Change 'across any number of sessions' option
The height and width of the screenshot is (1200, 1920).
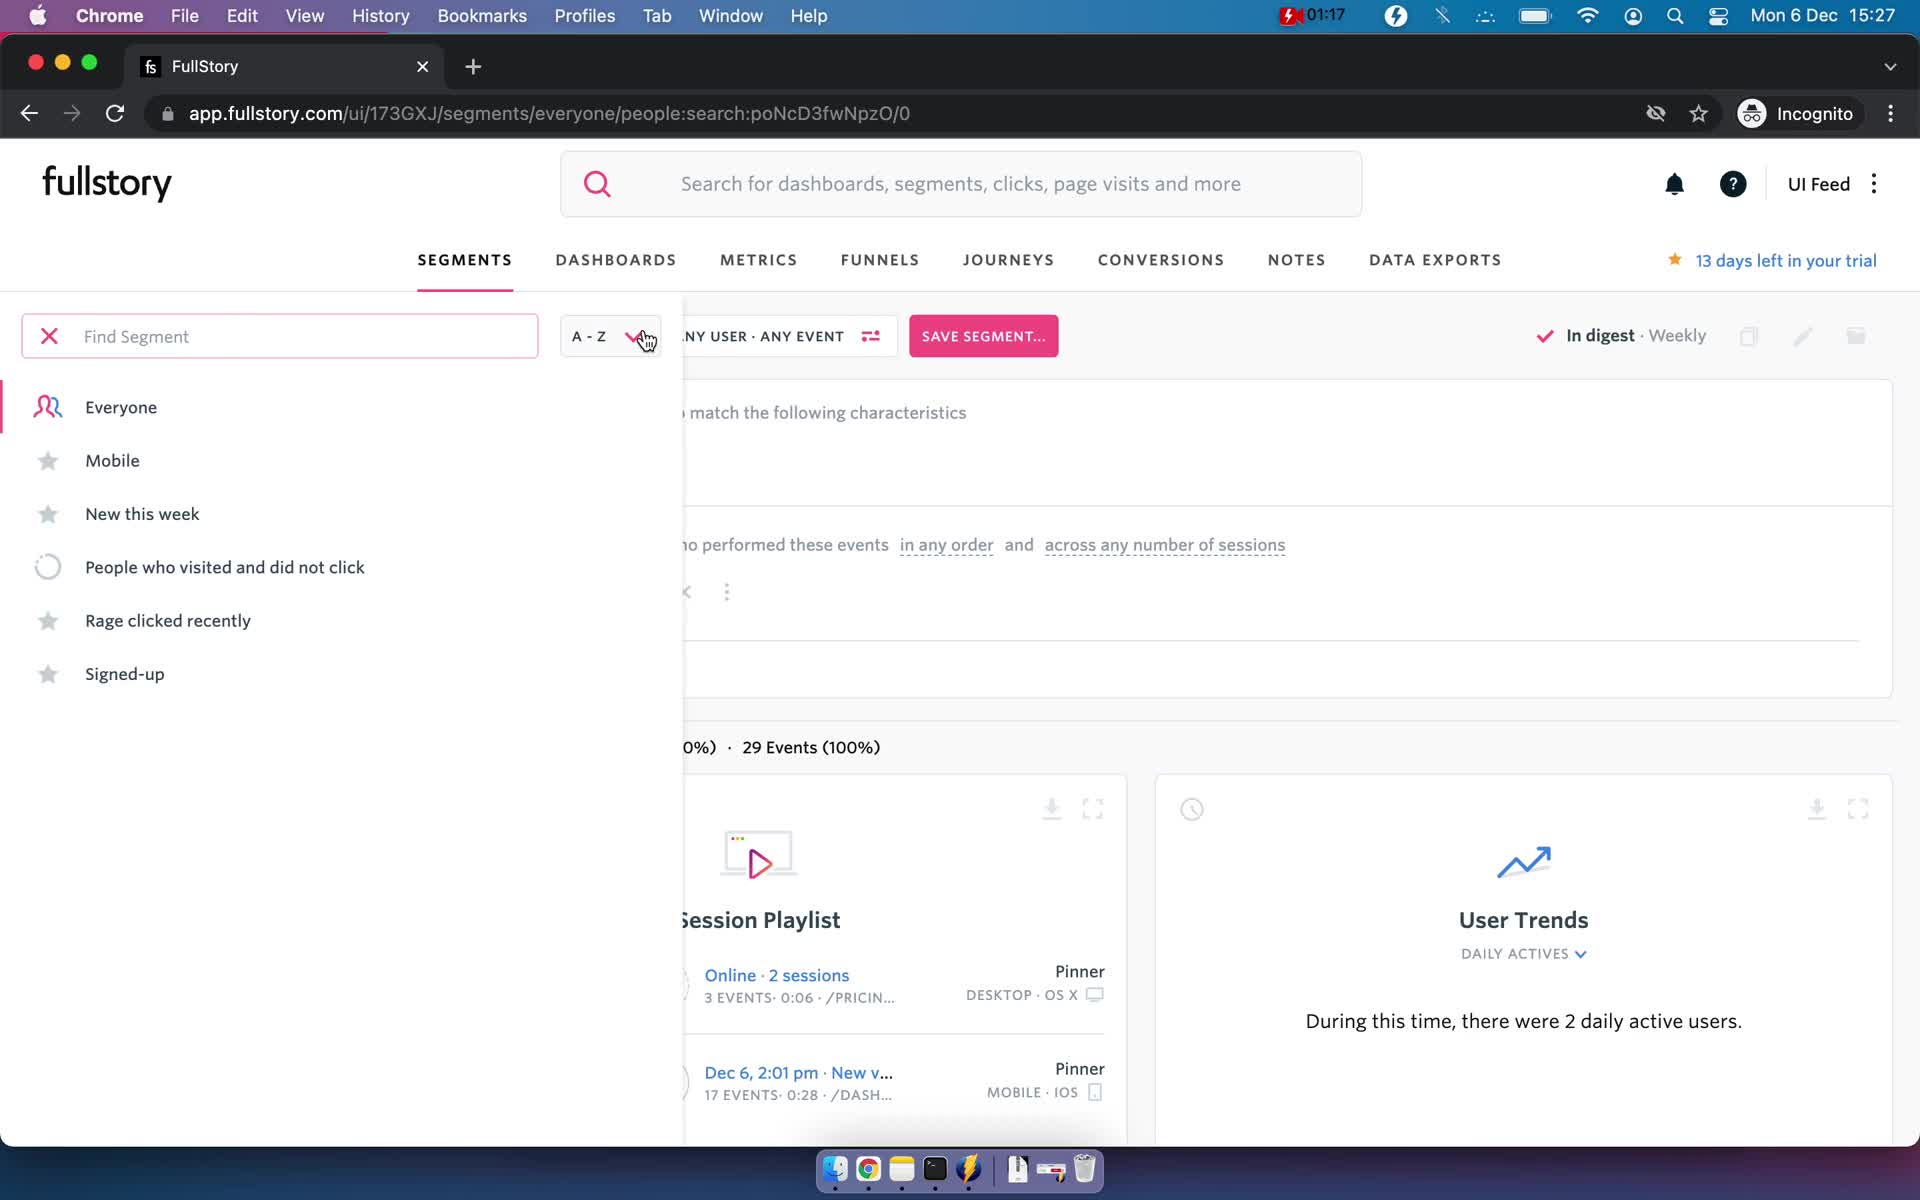pos(1165,545)
